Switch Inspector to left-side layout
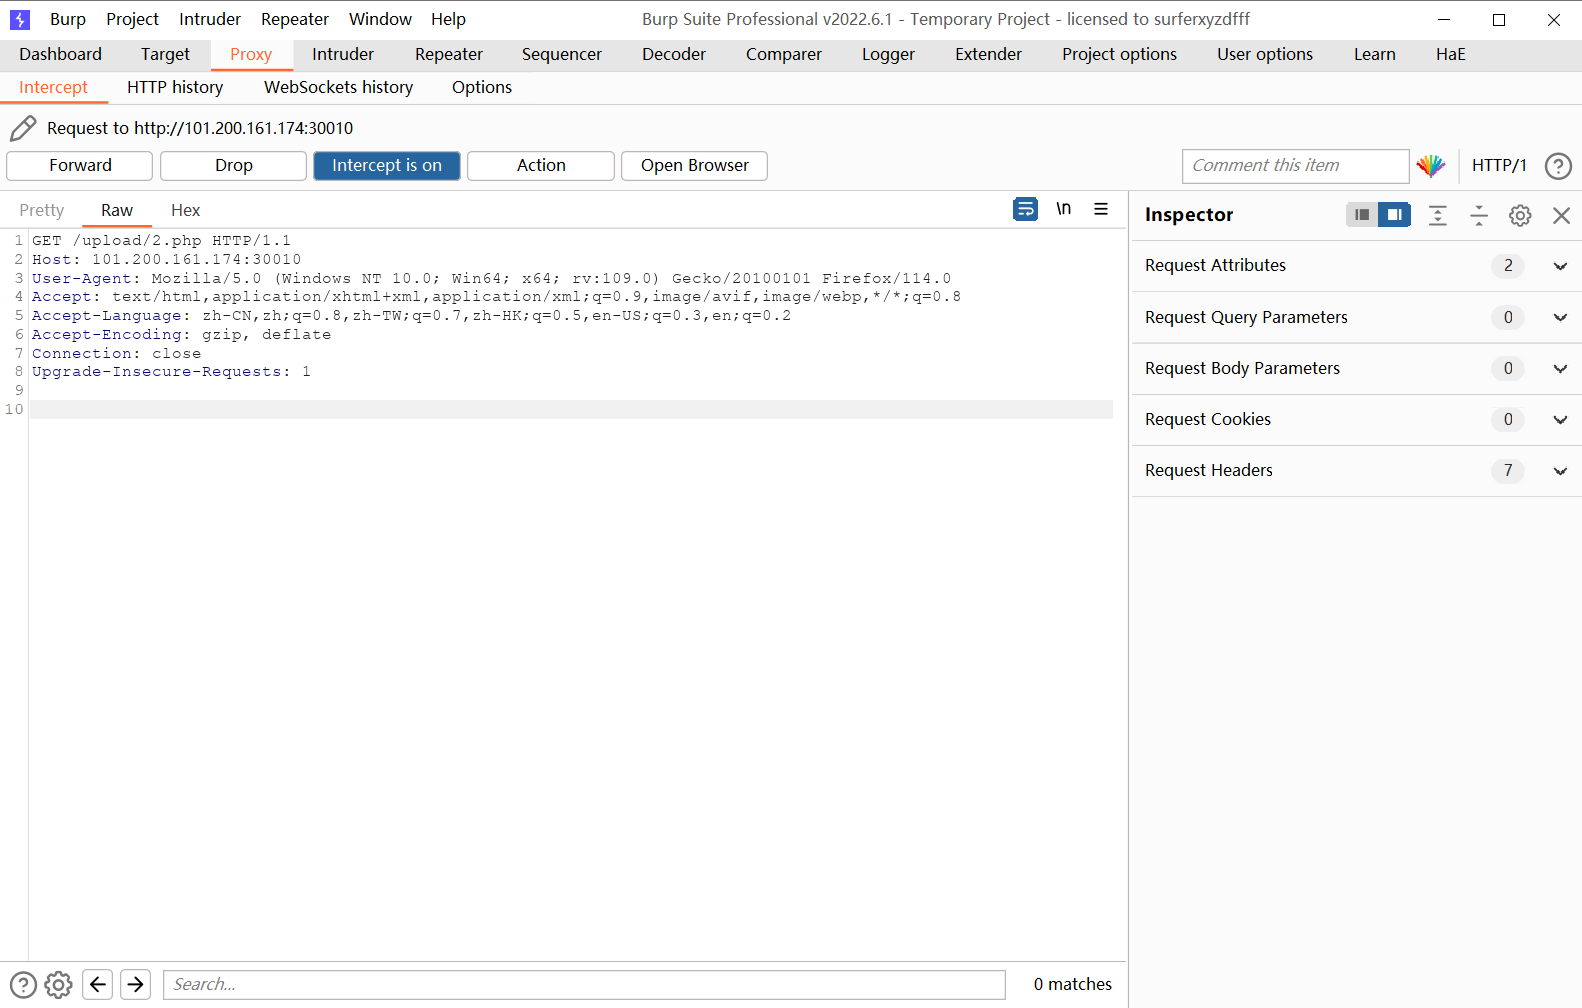 1362,215
